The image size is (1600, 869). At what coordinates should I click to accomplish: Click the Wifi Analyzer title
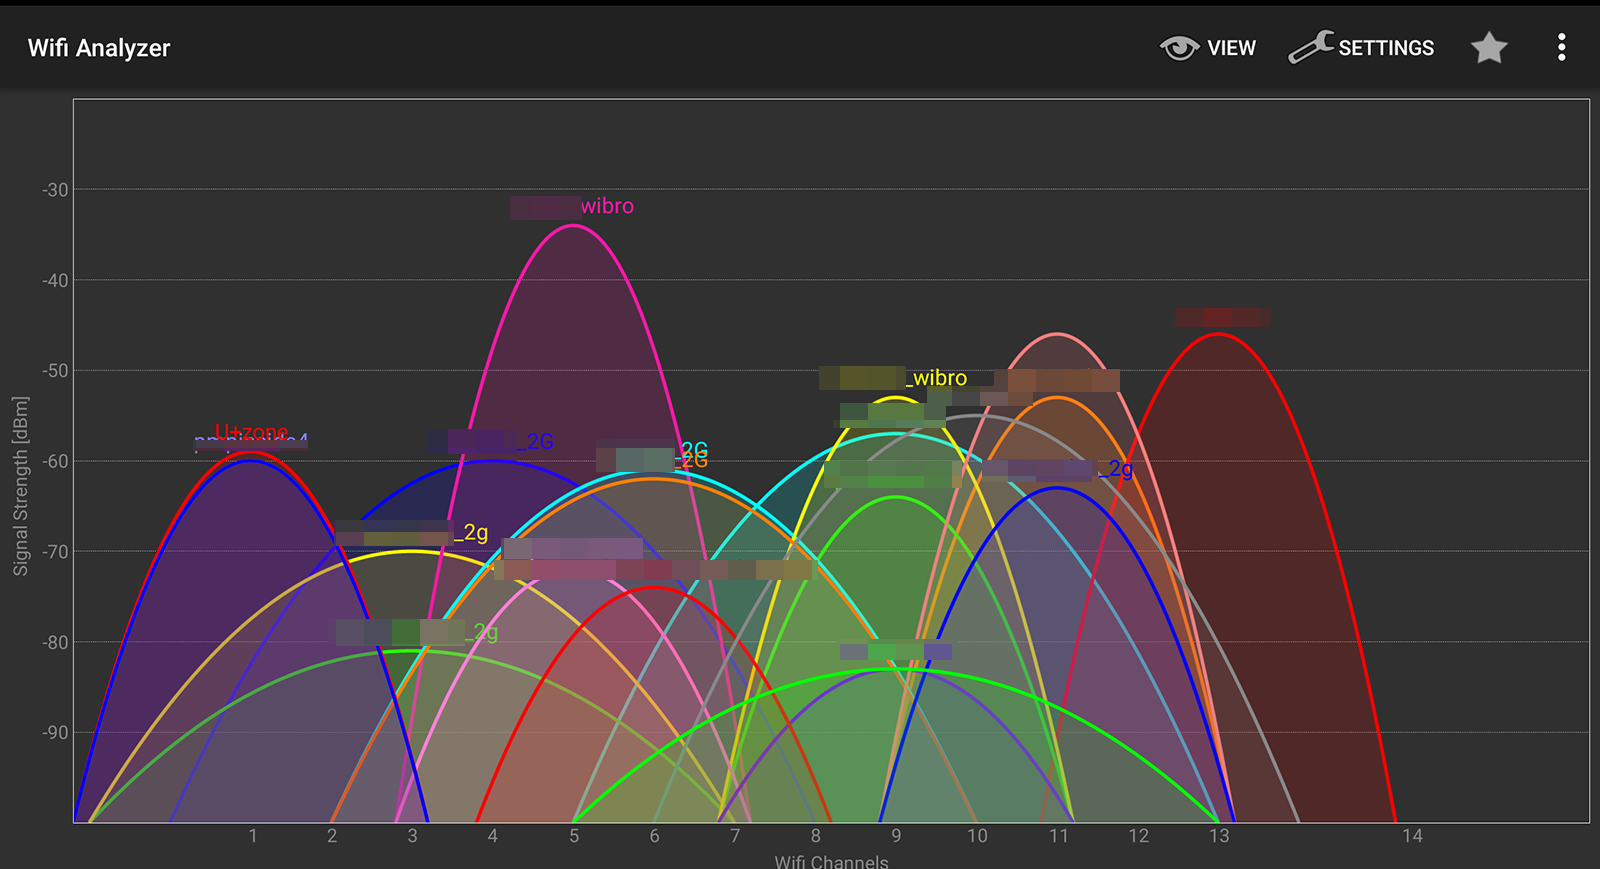pos(99,48)
